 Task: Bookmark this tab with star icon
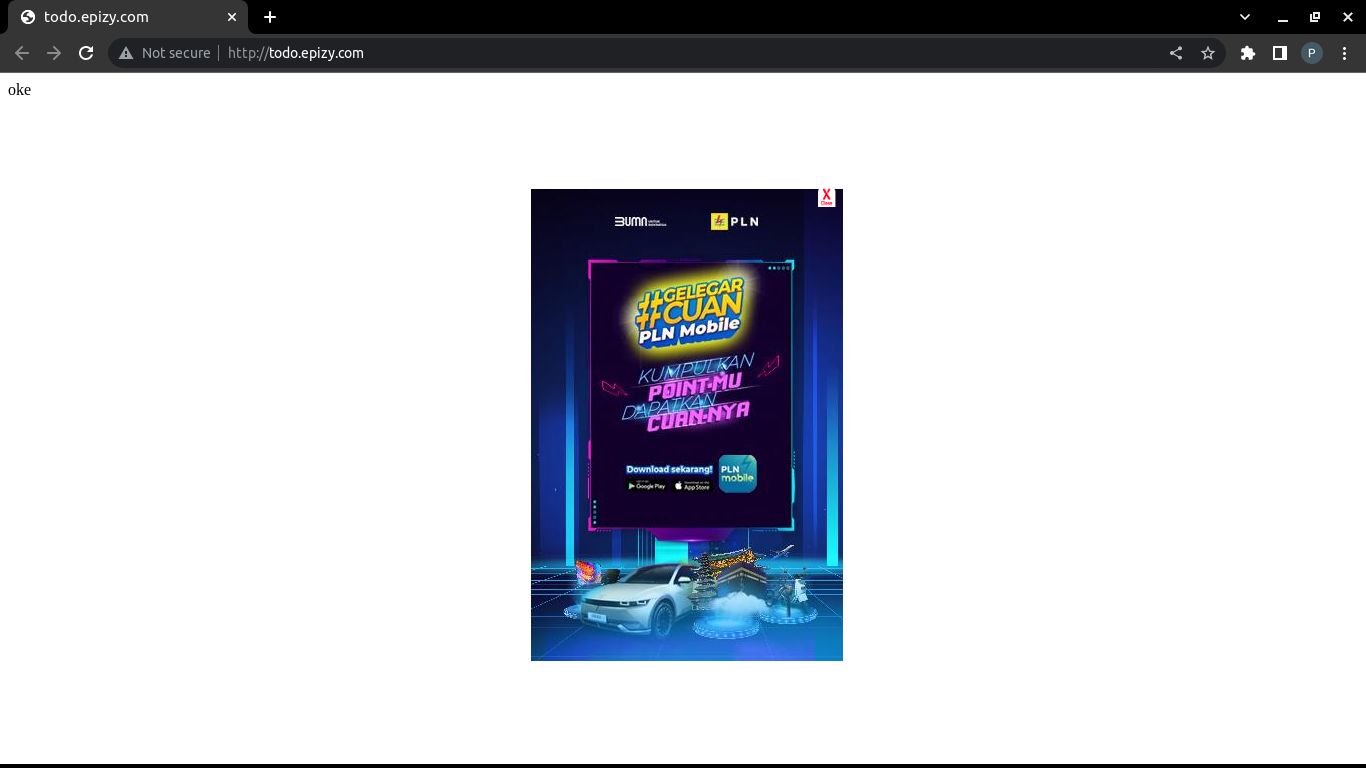(1208, 53)
